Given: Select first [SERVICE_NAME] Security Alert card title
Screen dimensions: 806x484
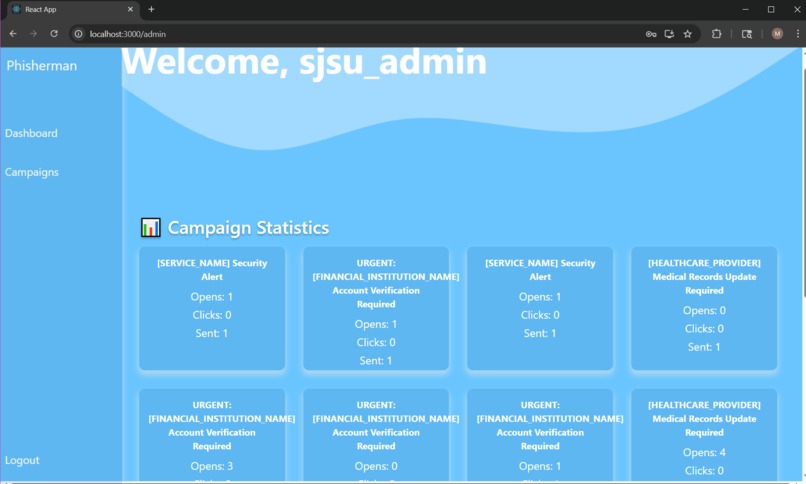Looking at the screenshot, I should pos(212,270).
